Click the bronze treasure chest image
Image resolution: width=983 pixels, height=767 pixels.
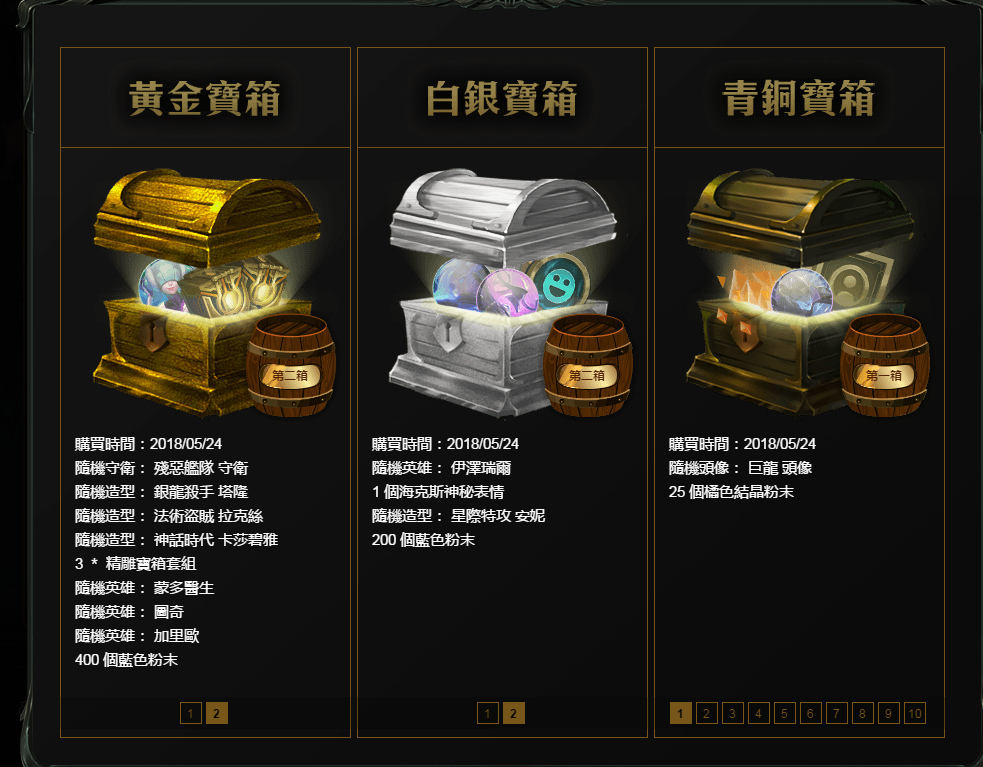(800, 292)
